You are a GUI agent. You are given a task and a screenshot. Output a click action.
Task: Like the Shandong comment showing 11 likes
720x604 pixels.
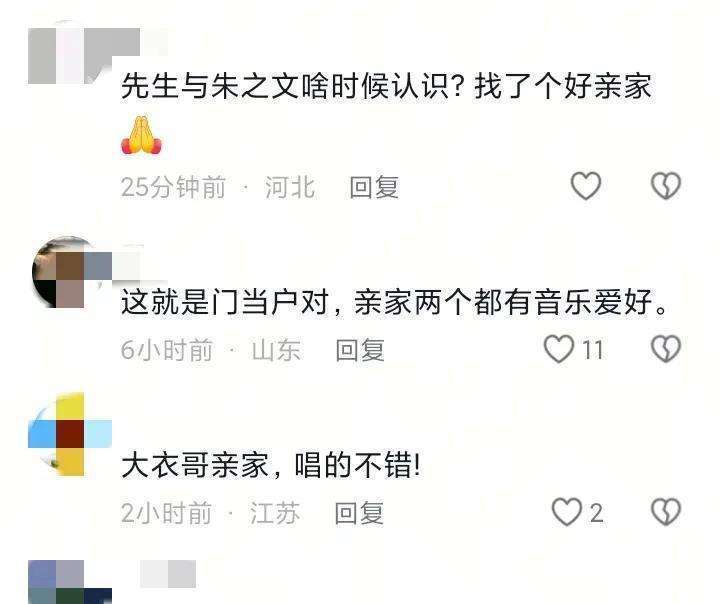click(x=559, y=349)
